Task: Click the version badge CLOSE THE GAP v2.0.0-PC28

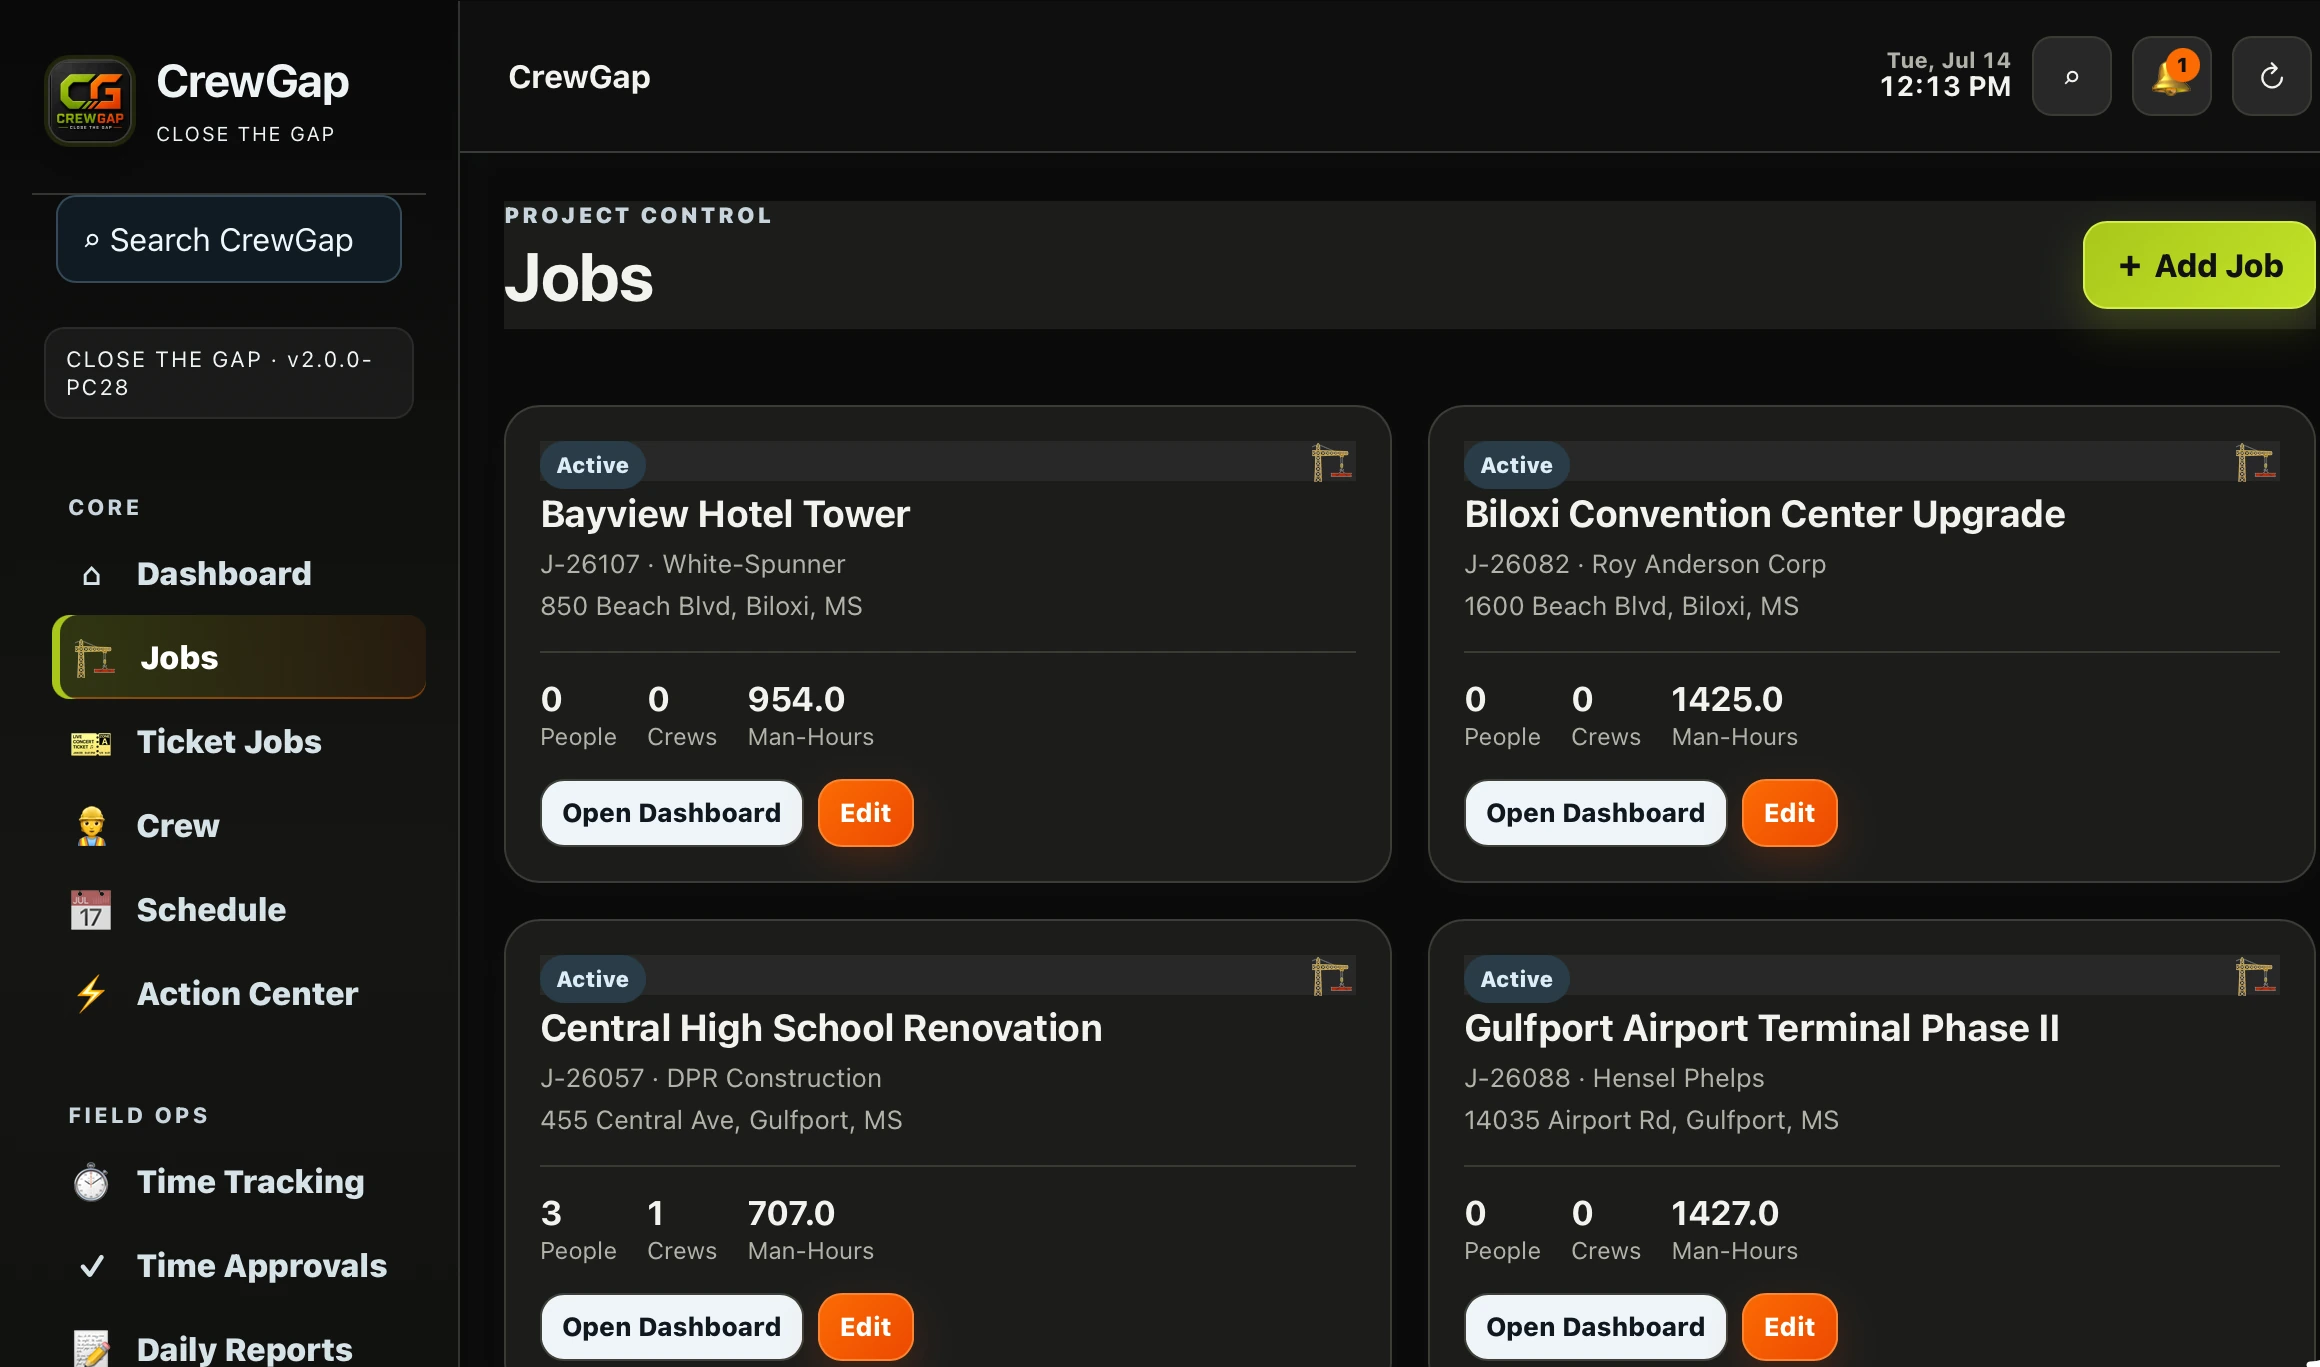Action: (229, 373)
